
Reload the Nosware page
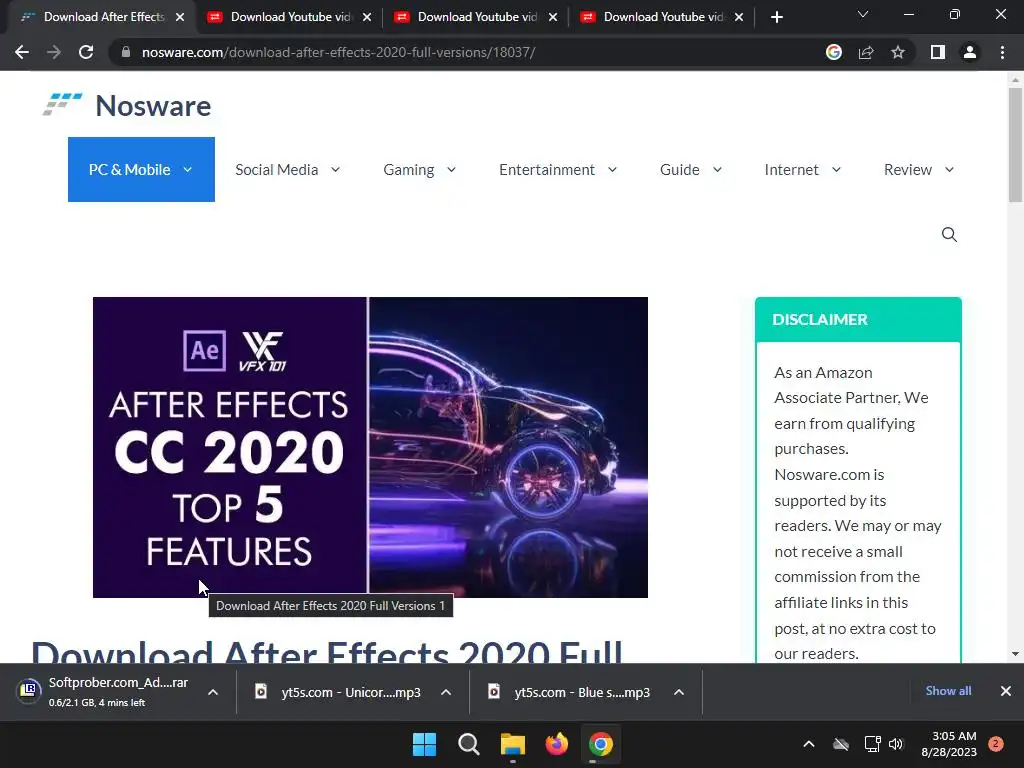86,52
